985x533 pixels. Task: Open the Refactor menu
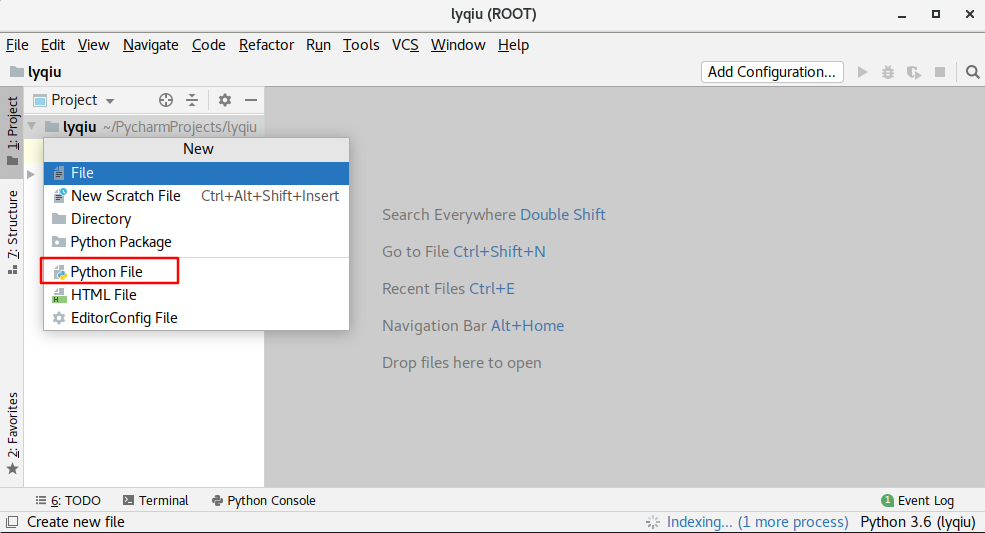[266, 45]
